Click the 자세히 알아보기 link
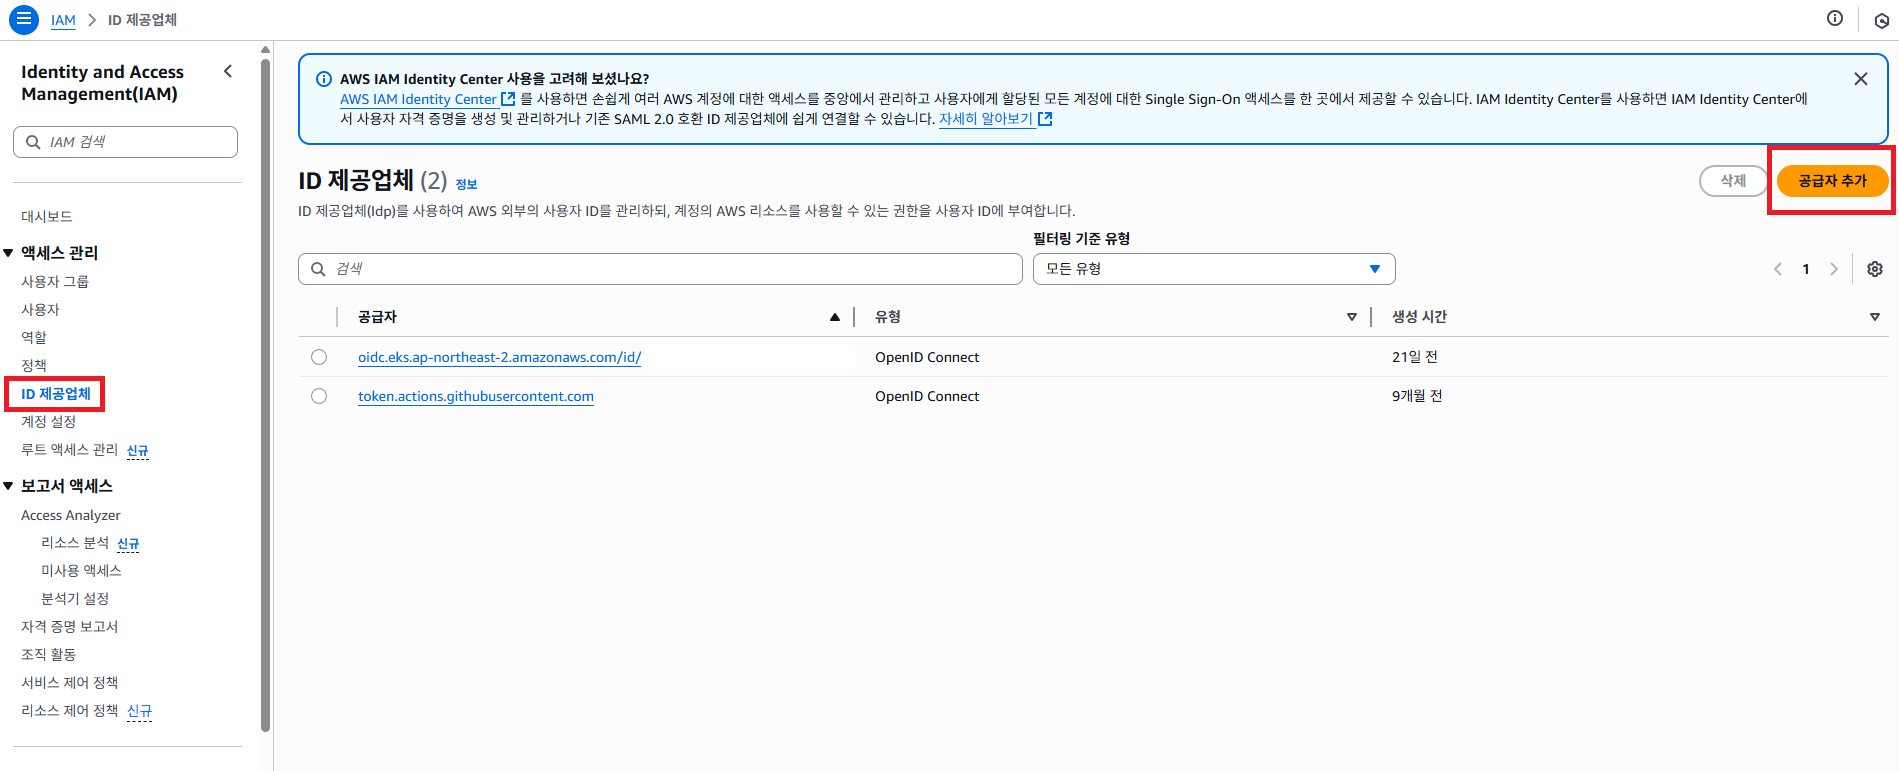This screenshot has height=771, width=1899. tap(986, 119)
